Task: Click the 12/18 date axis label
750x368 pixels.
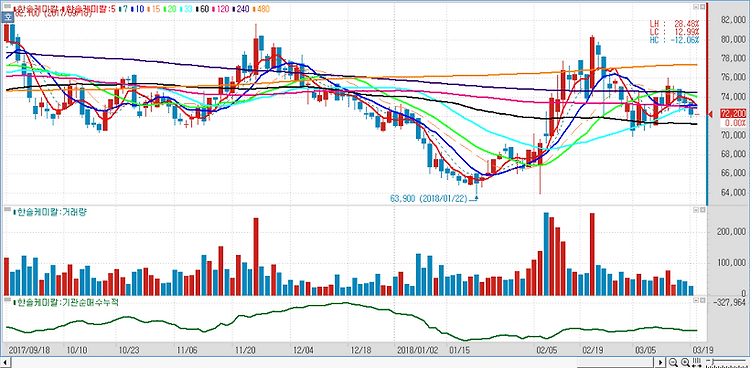Action: point(360,350)
